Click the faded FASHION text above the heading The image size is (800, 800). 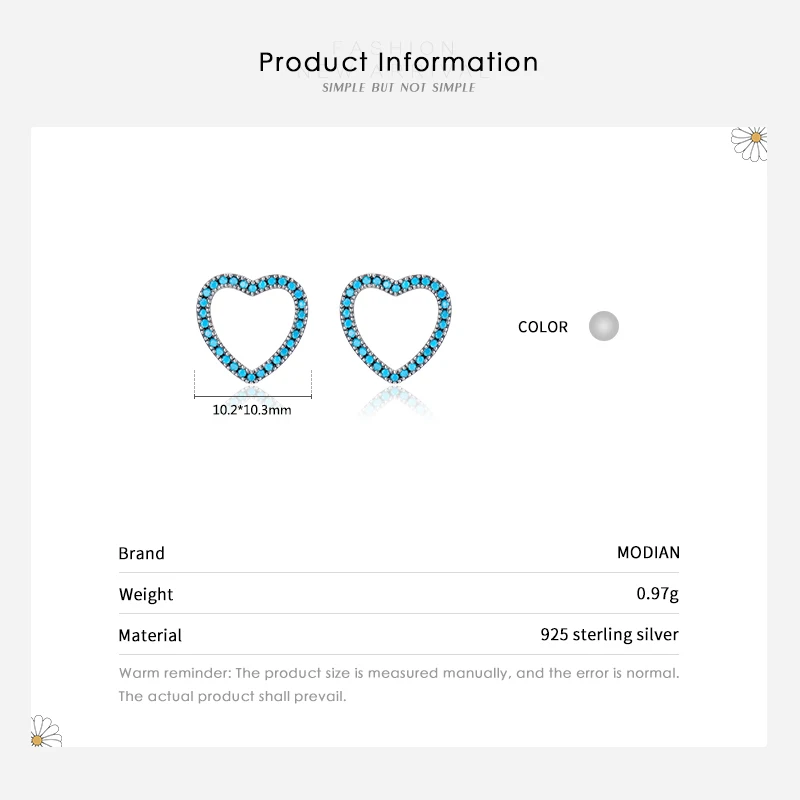[399, 46]
